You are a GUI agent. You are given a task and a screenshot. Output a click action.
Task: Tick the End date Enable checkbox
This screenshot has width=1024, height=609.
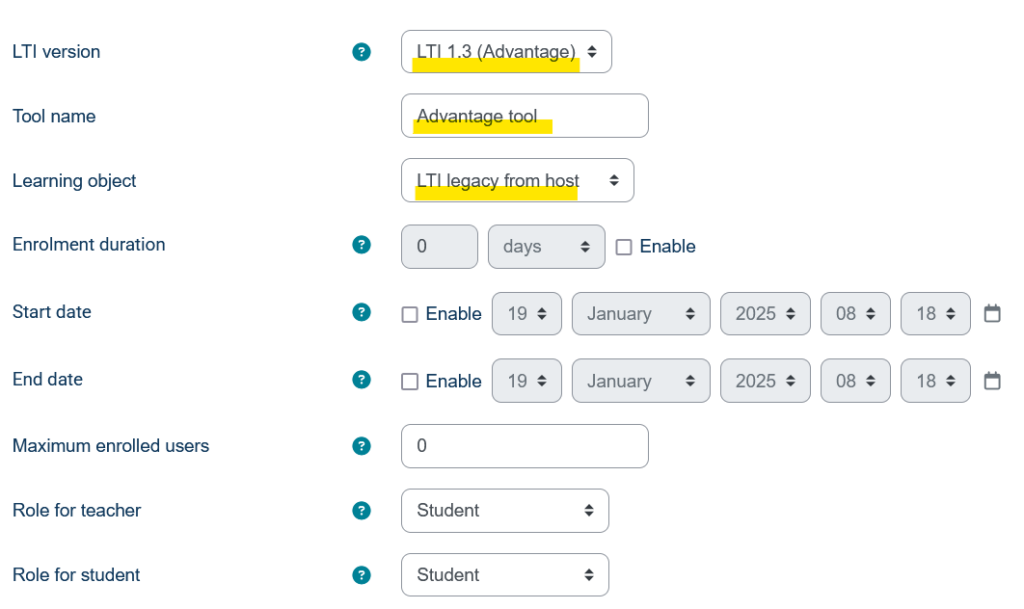click(x=410, y=381)
